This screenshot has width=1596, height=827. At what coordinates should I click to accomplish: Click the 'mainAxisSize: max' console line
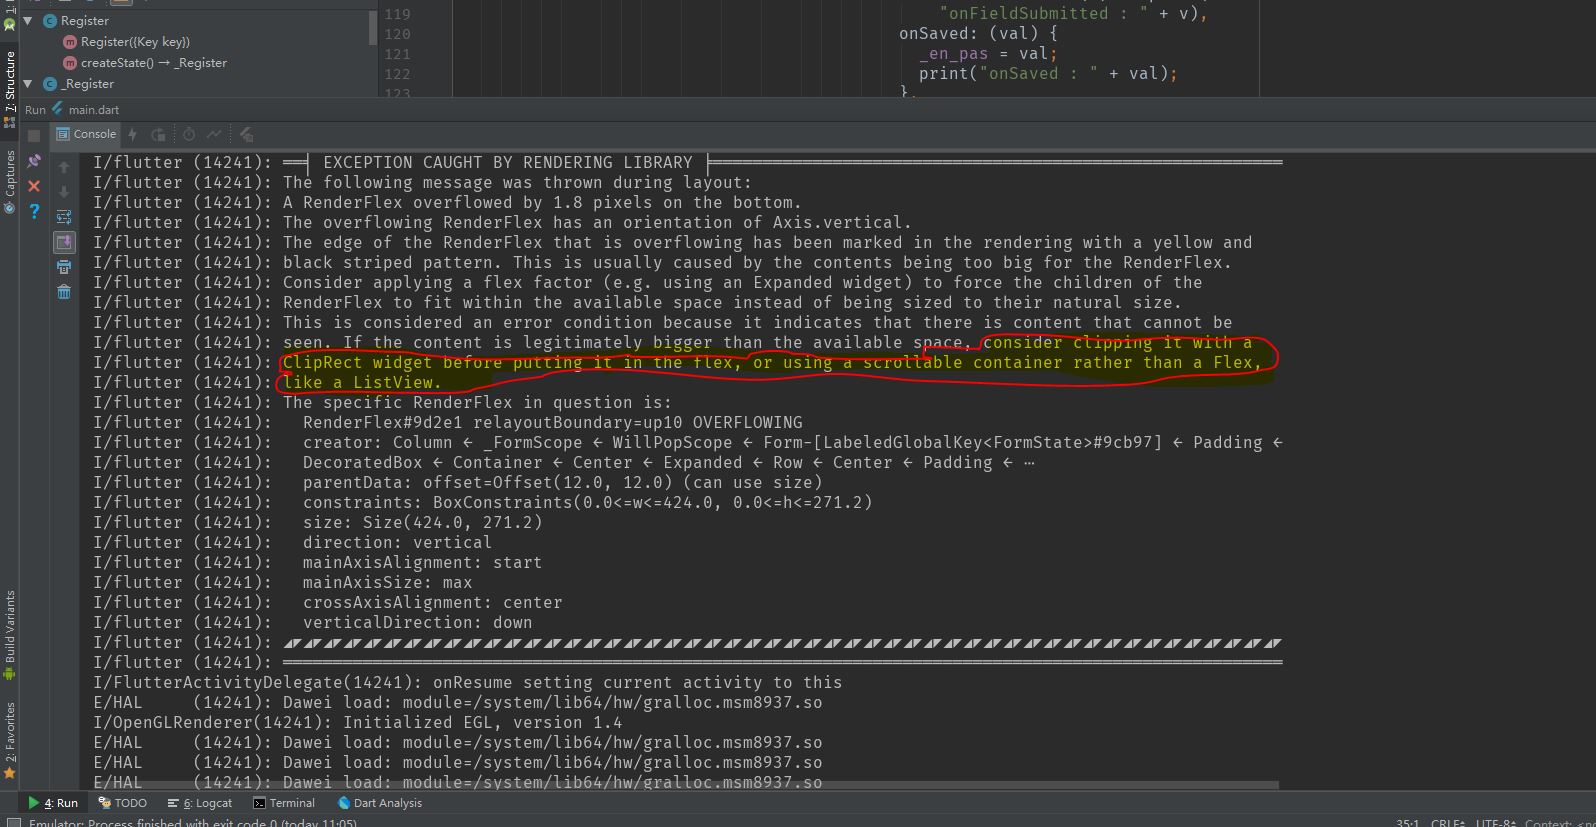(387, 582)
